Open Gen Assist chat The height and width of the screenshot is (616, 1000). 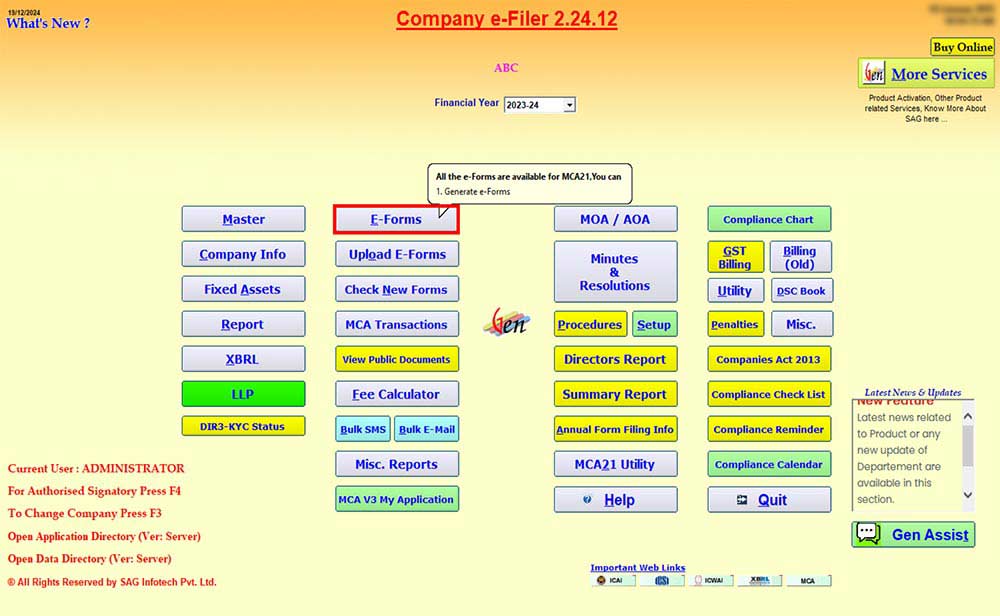[x=913, y=535]
